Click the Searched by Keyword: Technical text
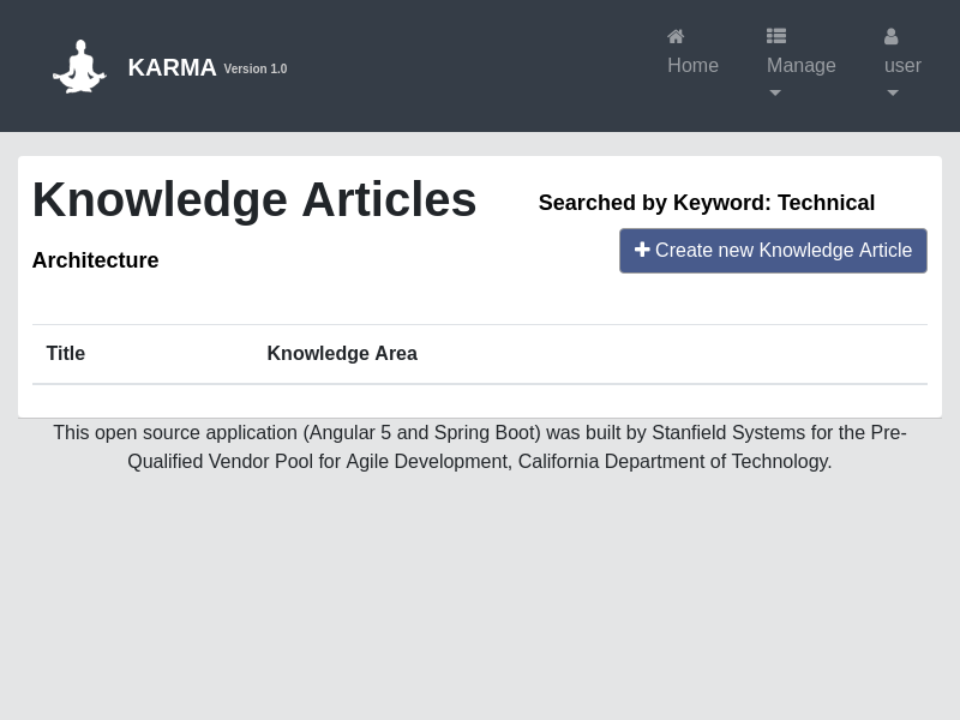This screenshot has width=960, height=720. click(x=706, y=203)
